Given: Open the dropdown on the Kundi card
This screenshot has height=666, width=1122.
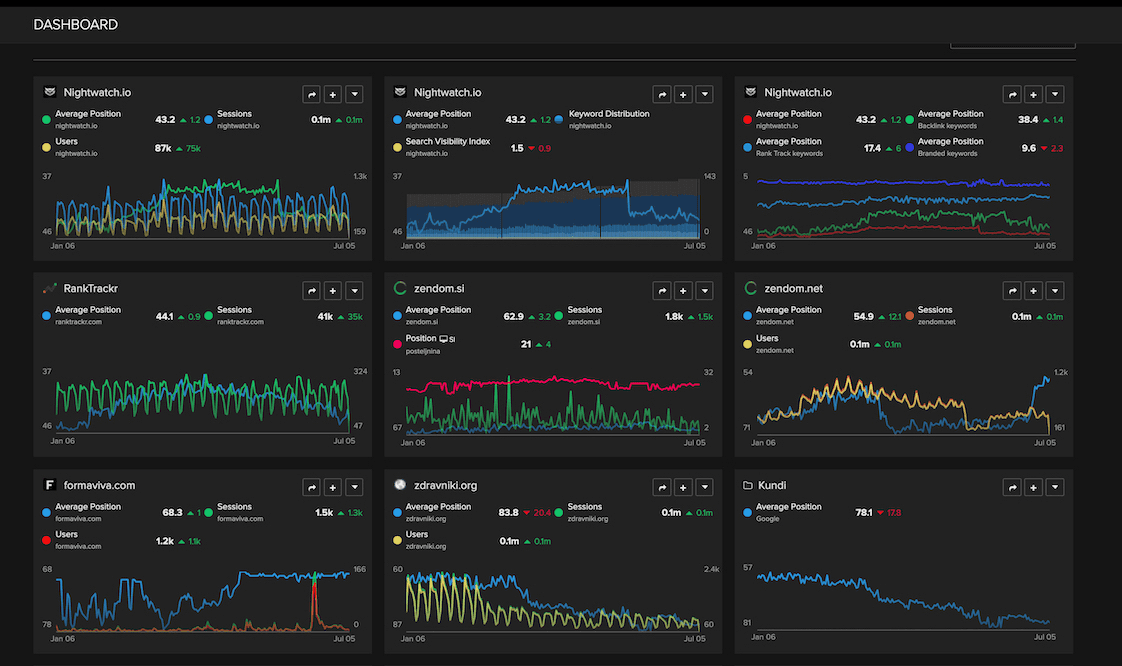Looking at the screenshot, I should pos(1054,487).
